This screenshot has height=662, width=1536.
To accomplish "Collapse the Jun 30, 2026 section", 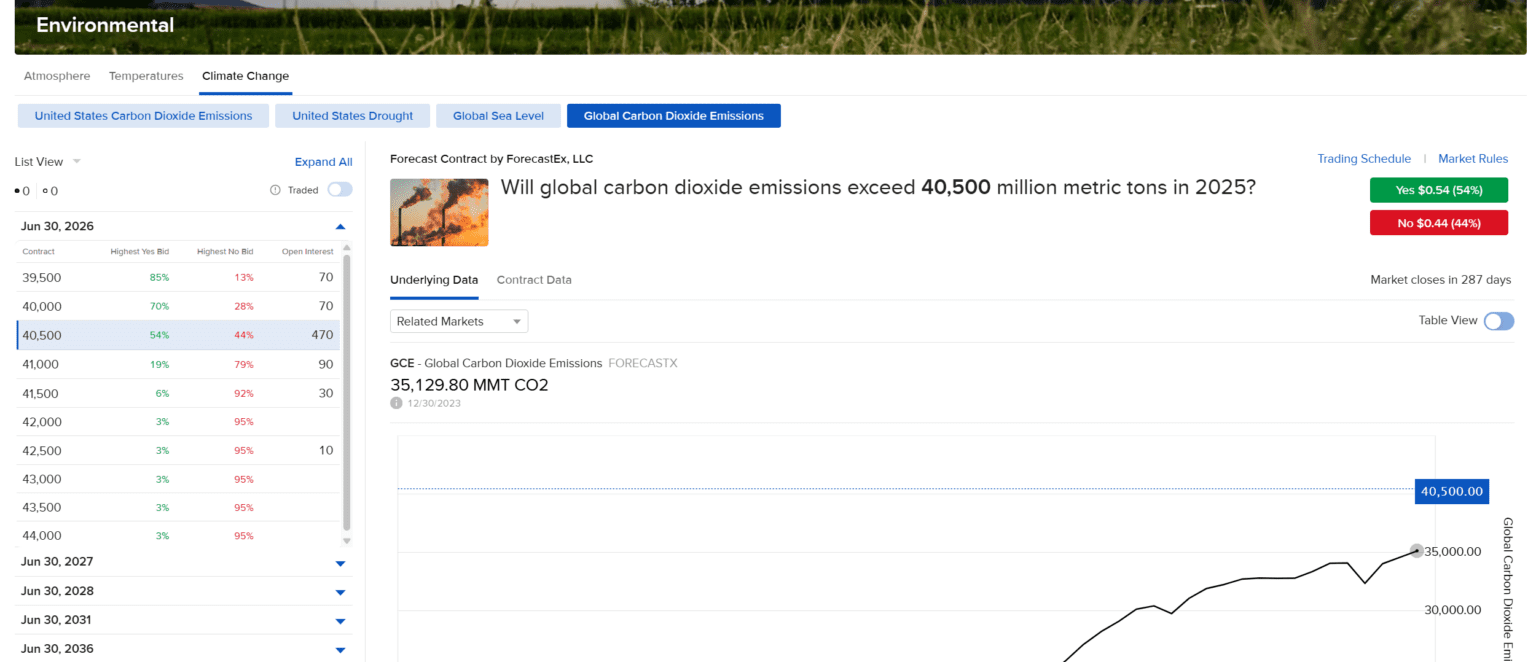I will click(341, 227).
